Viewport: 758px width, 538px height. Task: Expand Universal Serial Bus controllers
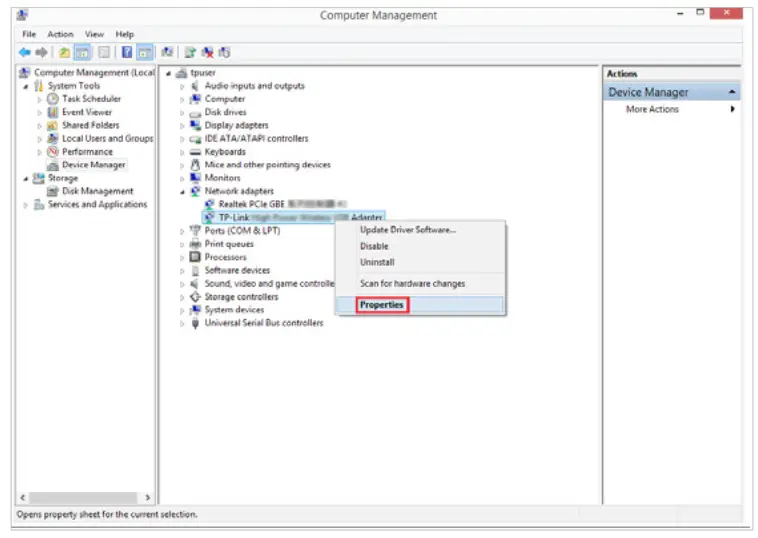pos(183,323)
